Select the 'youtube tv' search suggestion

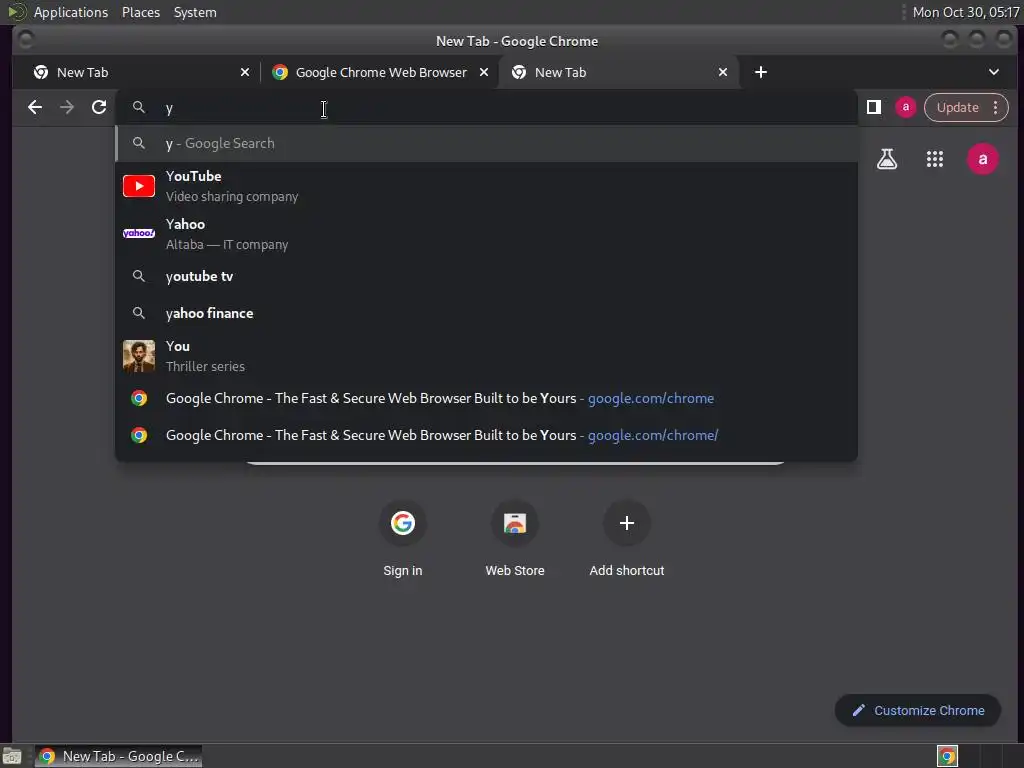click(487, 276)
